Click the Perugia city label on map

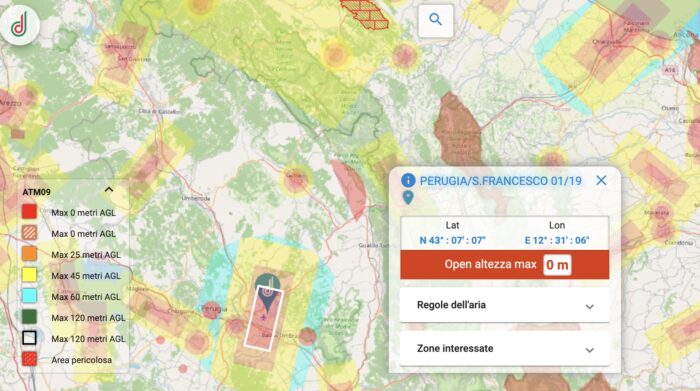coord(215,309)
